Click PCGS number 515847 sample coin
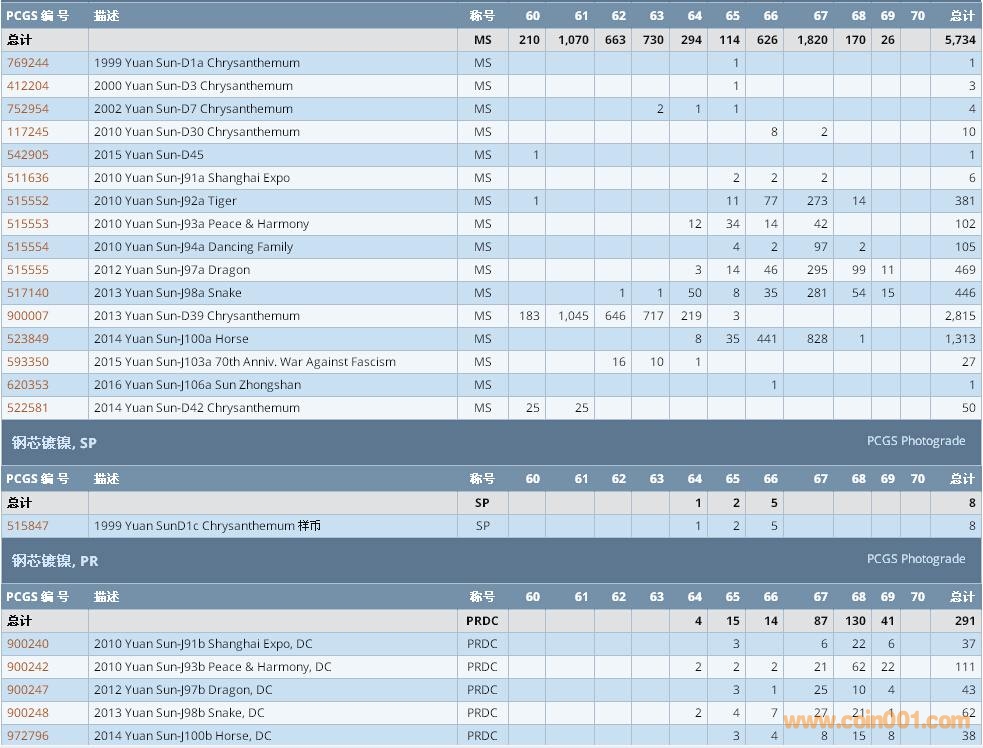 click(x=27, y=526)
